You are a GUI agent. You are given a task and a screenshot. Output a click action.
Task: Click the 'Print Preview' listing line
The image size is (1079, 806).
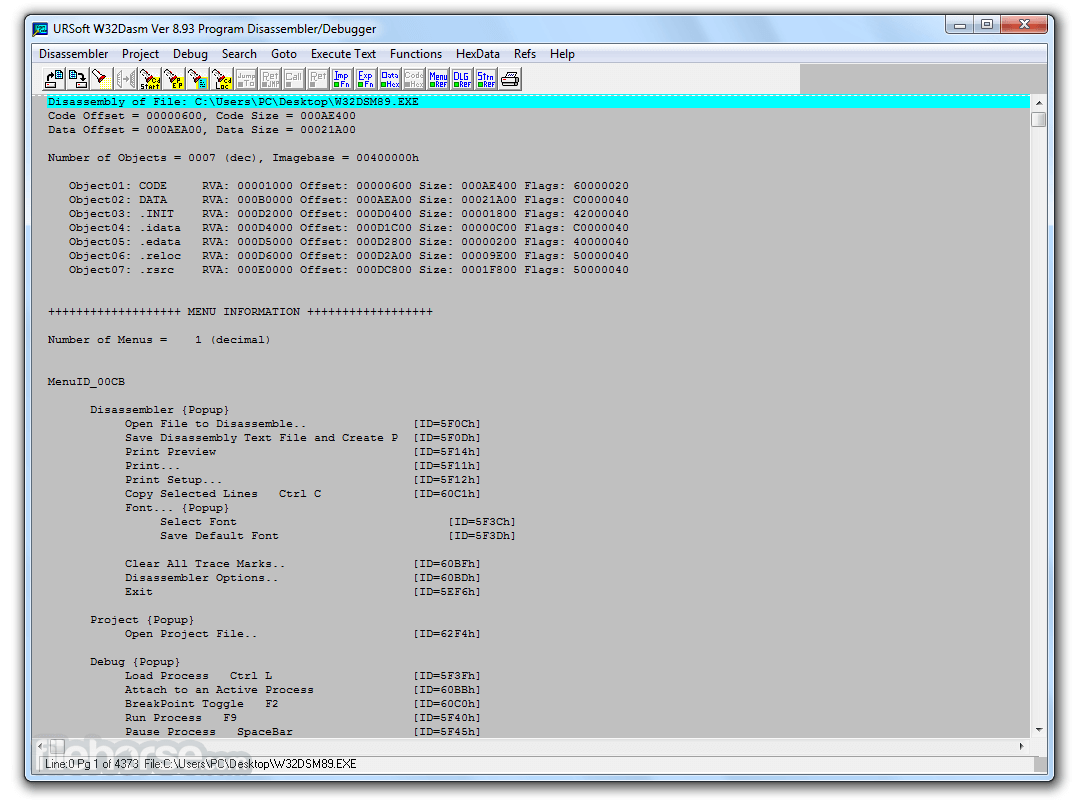point(303,452)
